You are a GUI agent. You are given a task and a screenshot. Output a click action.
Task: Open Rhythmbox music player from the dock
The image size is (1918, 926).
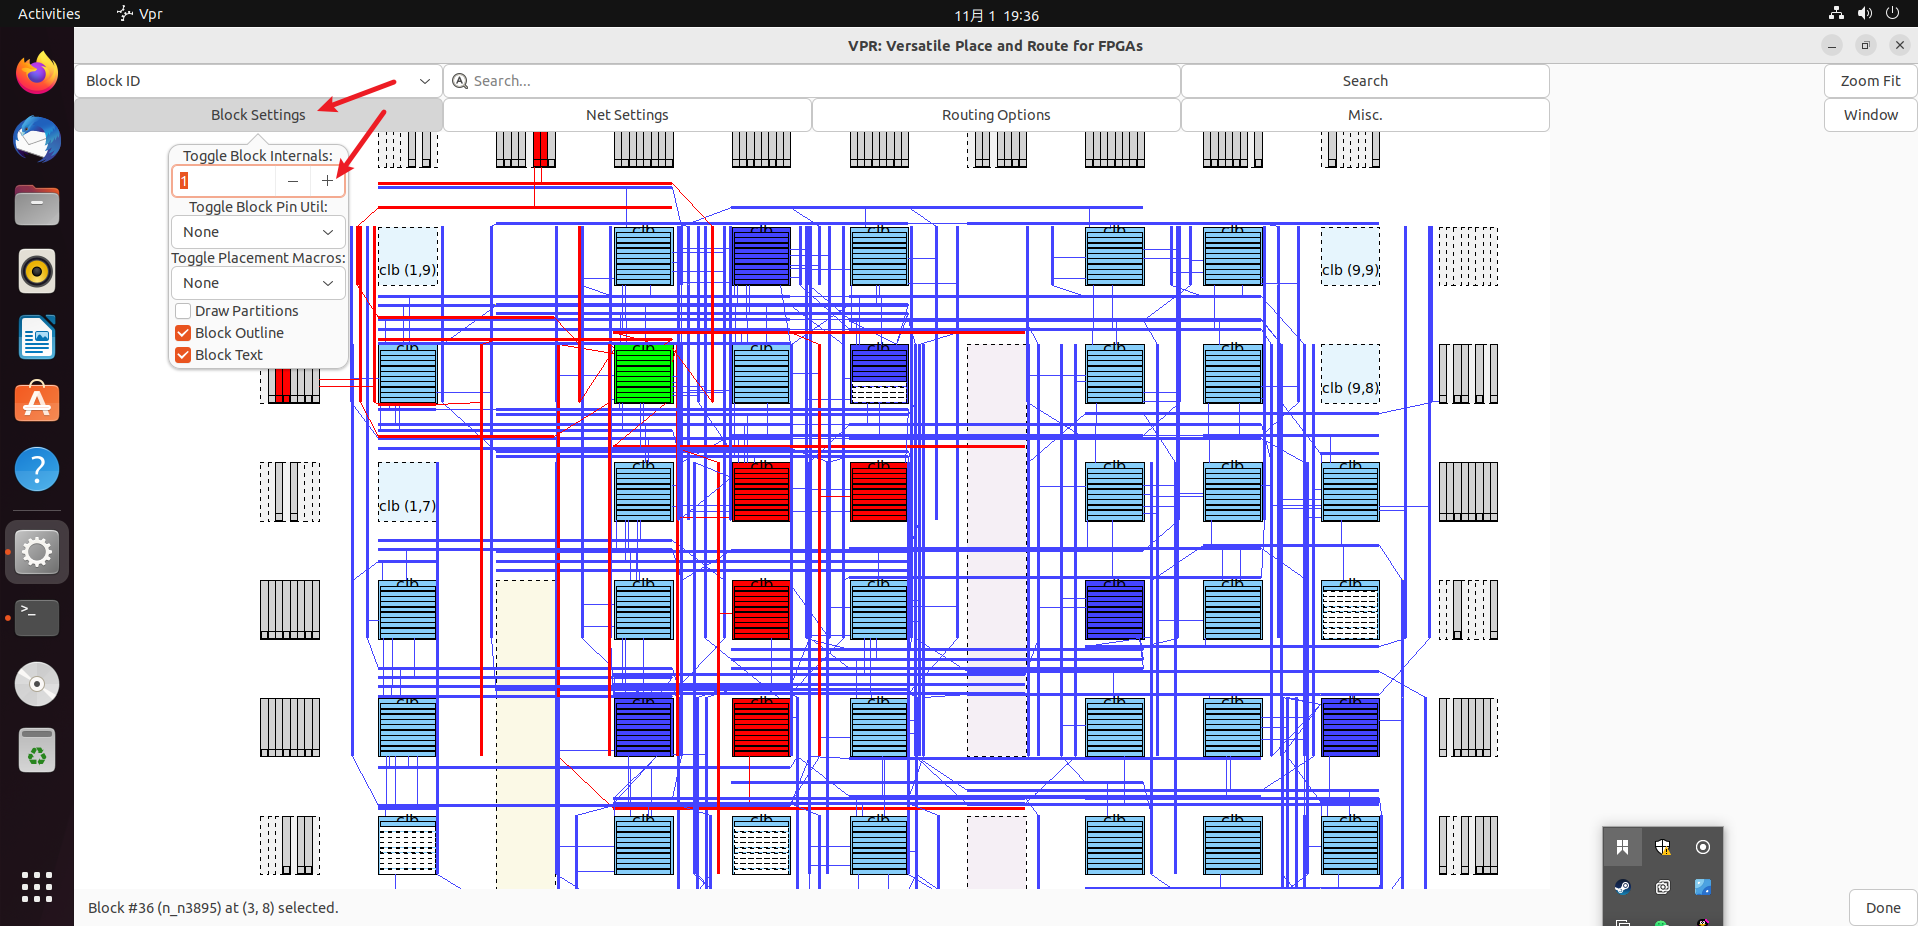coord(37,271)
